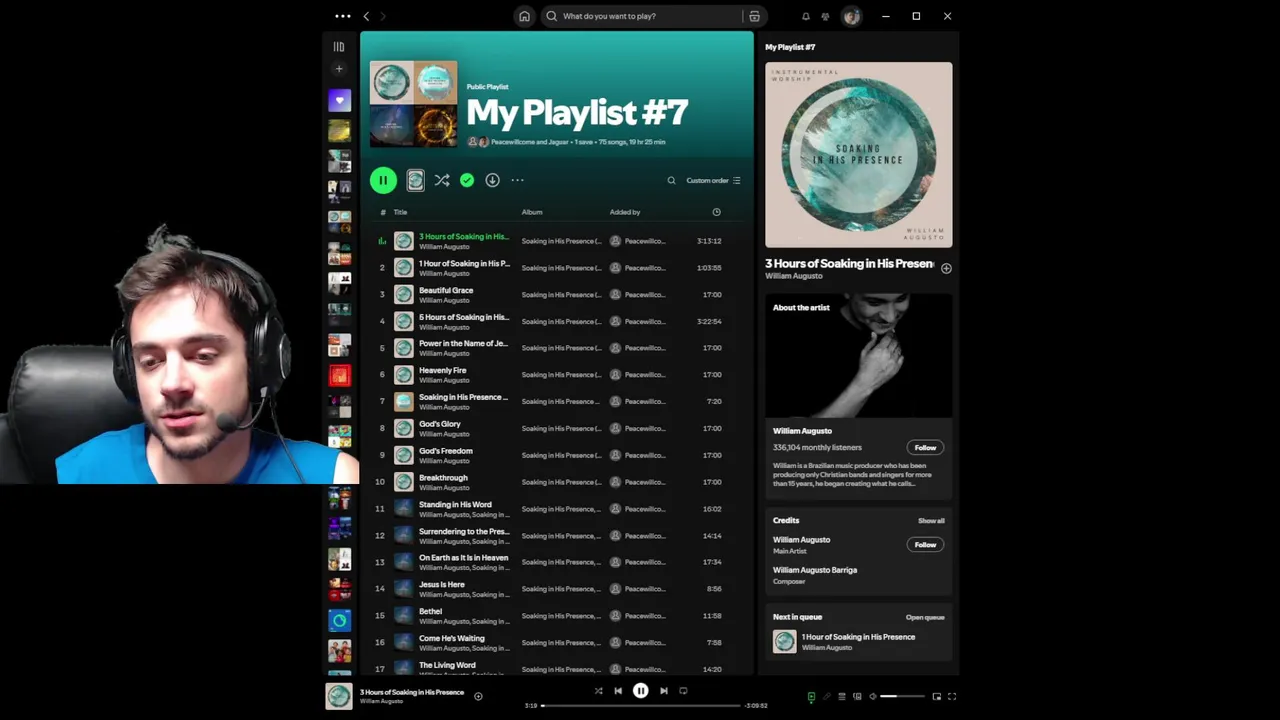Viewport: 1280px width, 720px height.
Task: Go to the Home screen icon
Action: (524, 16)
